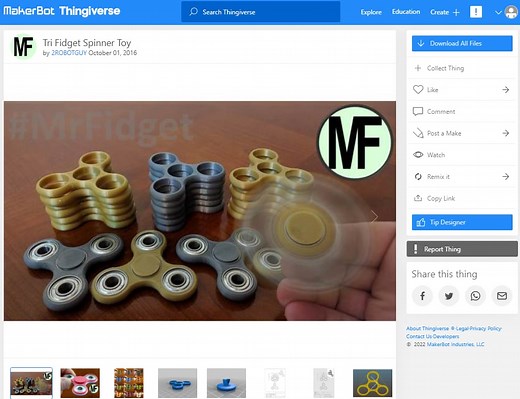This screenshot has width=520, height=399.
Task: Click the MF designer avatar by title
Action: click(x=23, y=46)
